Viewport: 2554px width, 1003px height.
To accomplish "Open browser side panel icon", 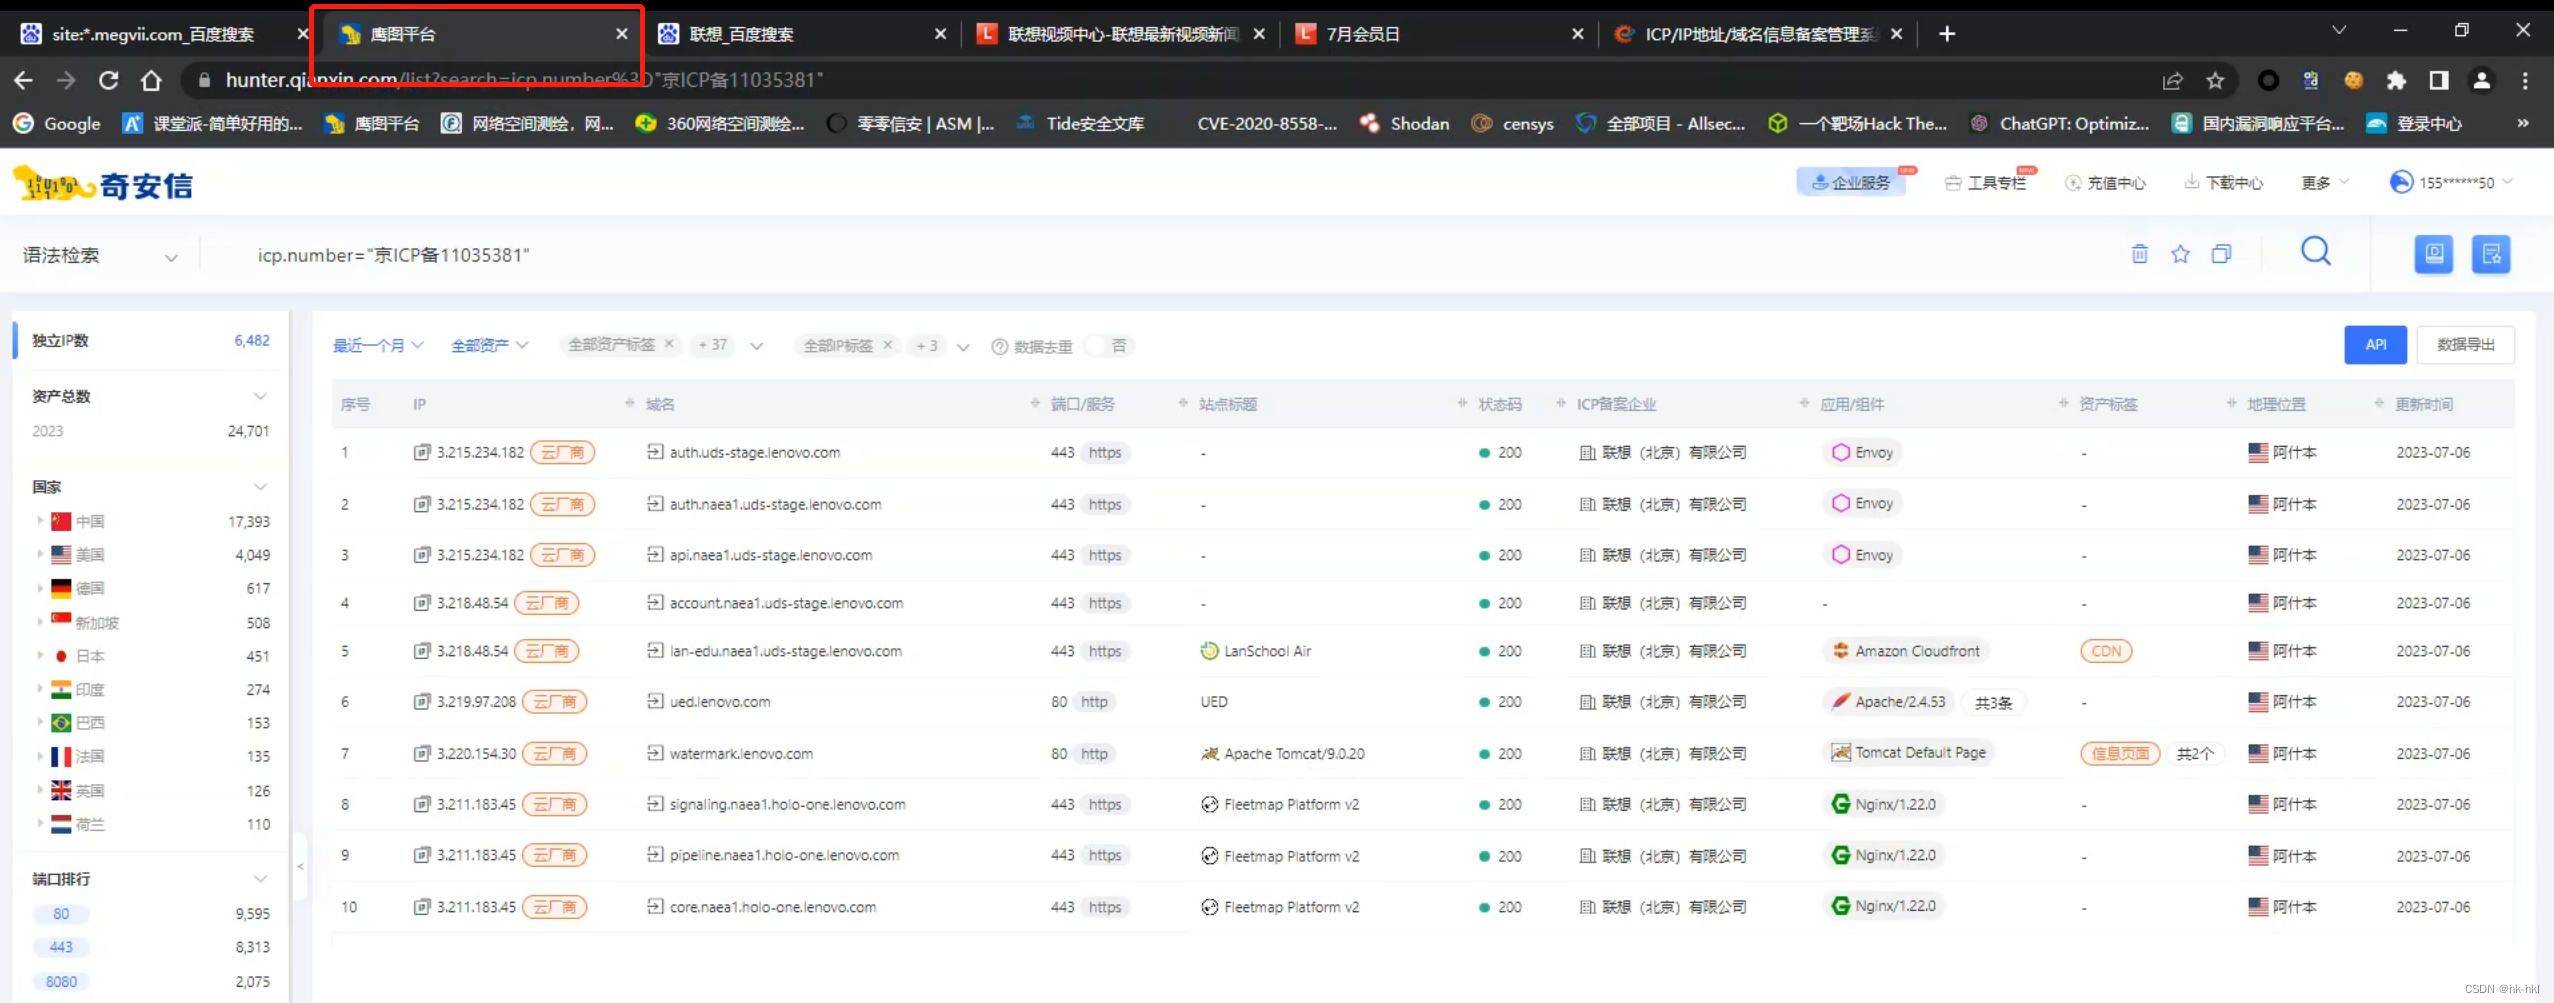I will tap(2439, 80).
